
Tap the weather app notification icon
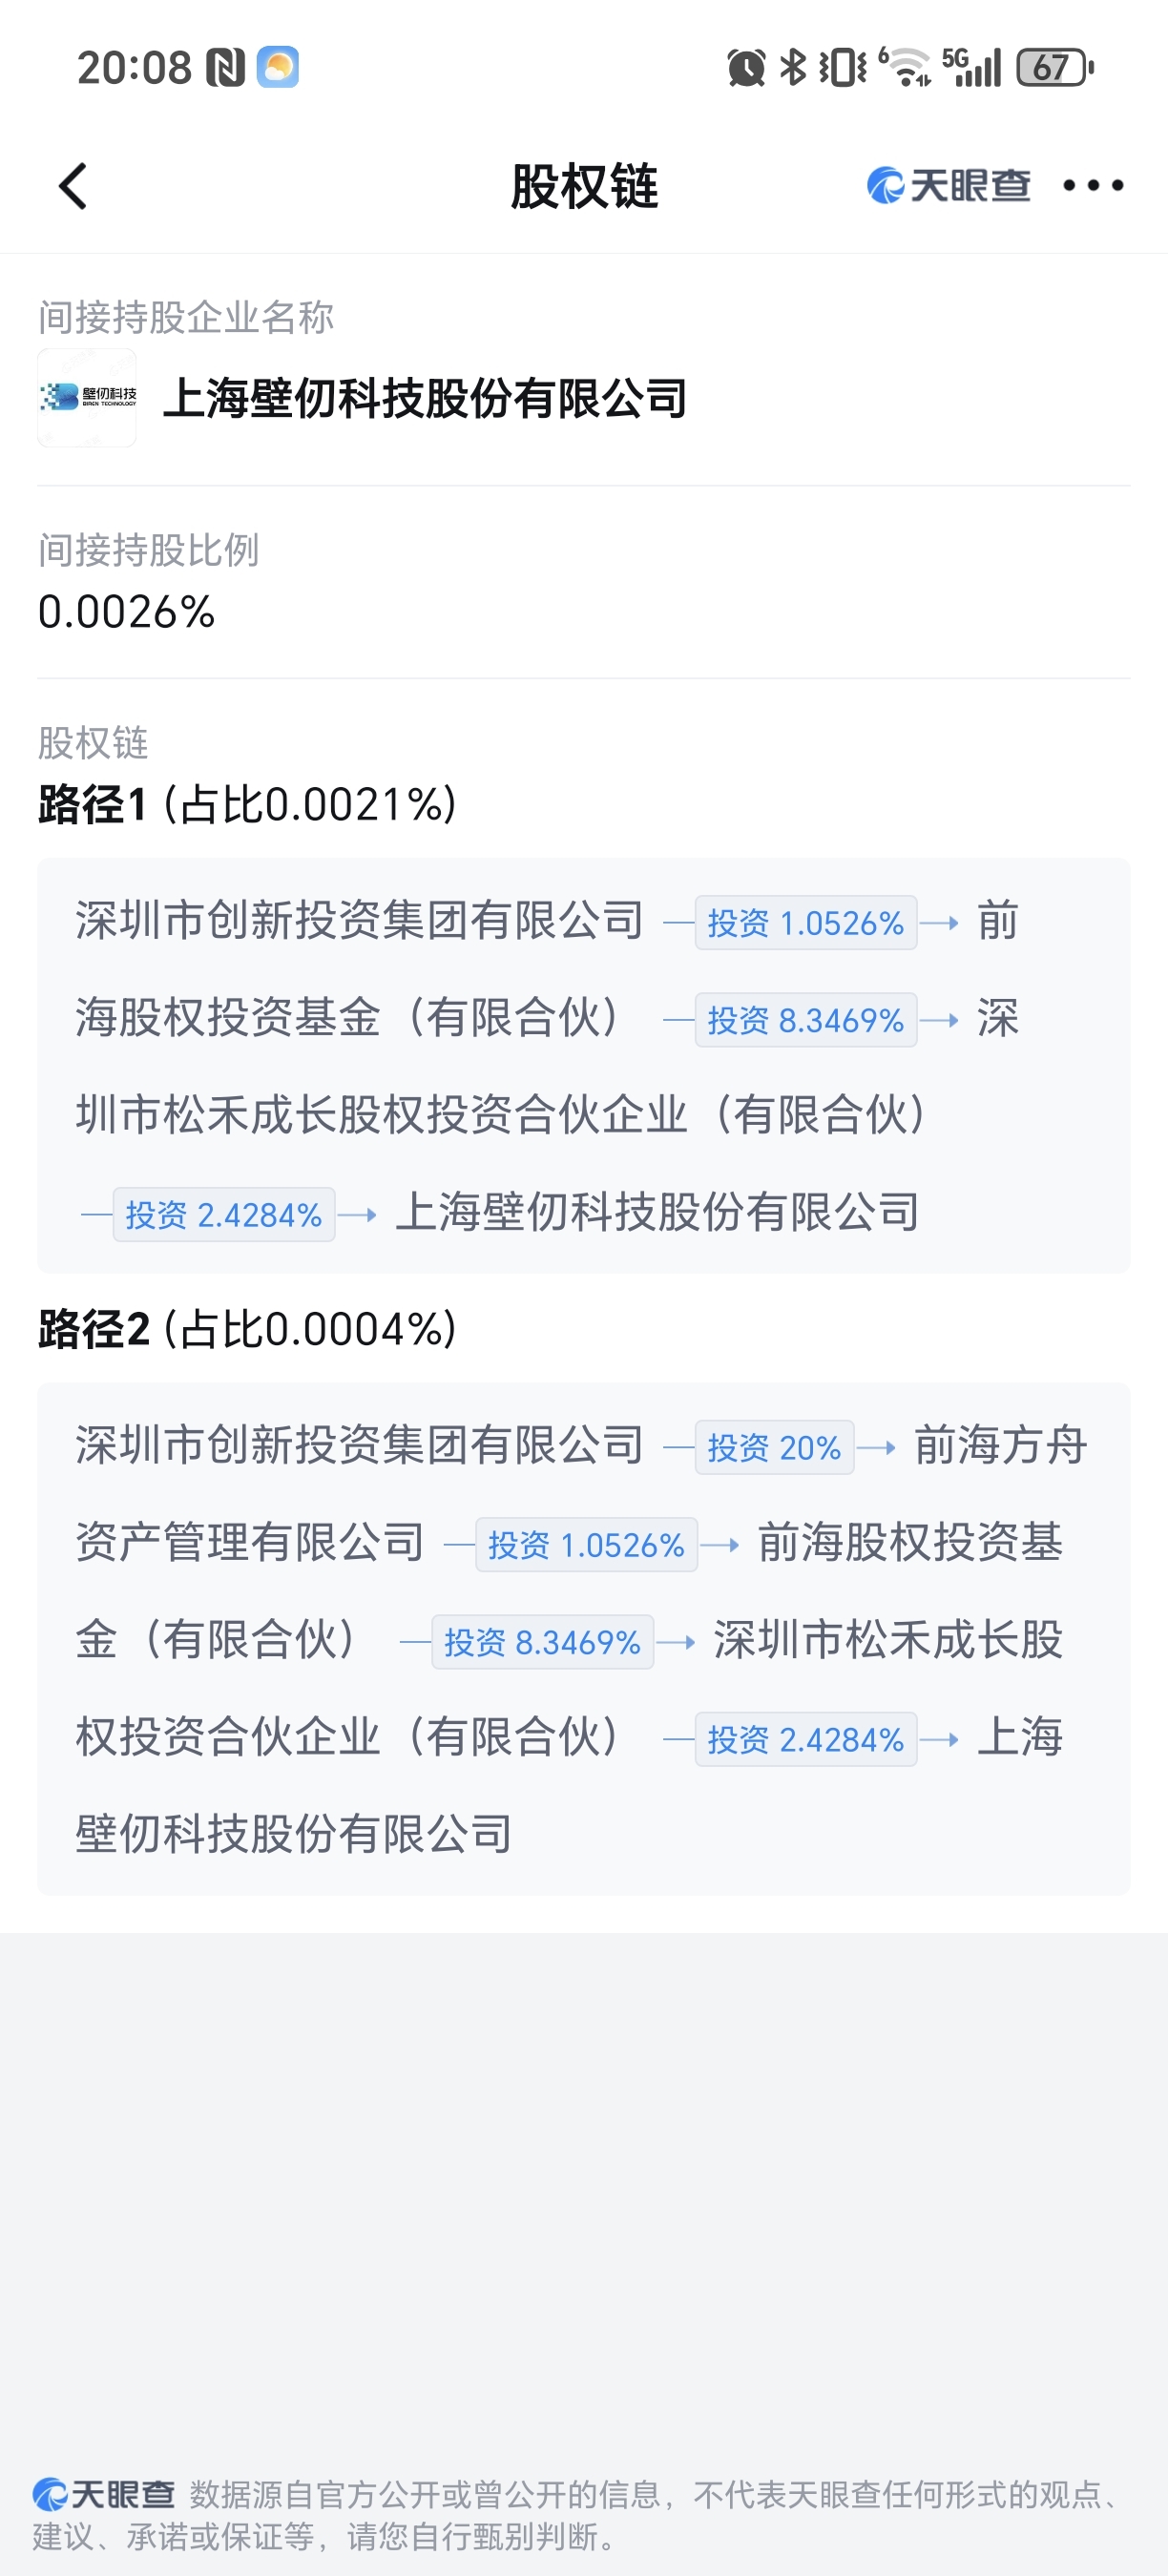(278, 68)
